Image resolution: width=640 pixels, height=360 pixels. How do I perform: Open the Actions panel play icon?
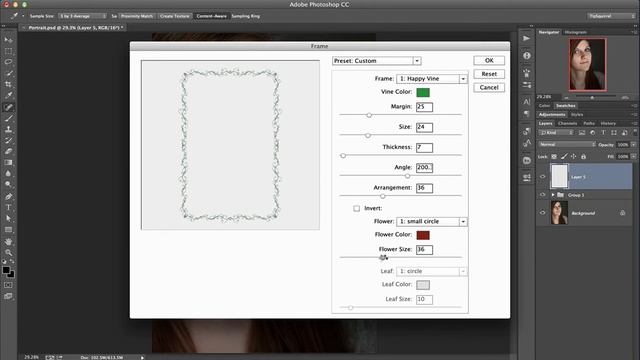point(527,38)
